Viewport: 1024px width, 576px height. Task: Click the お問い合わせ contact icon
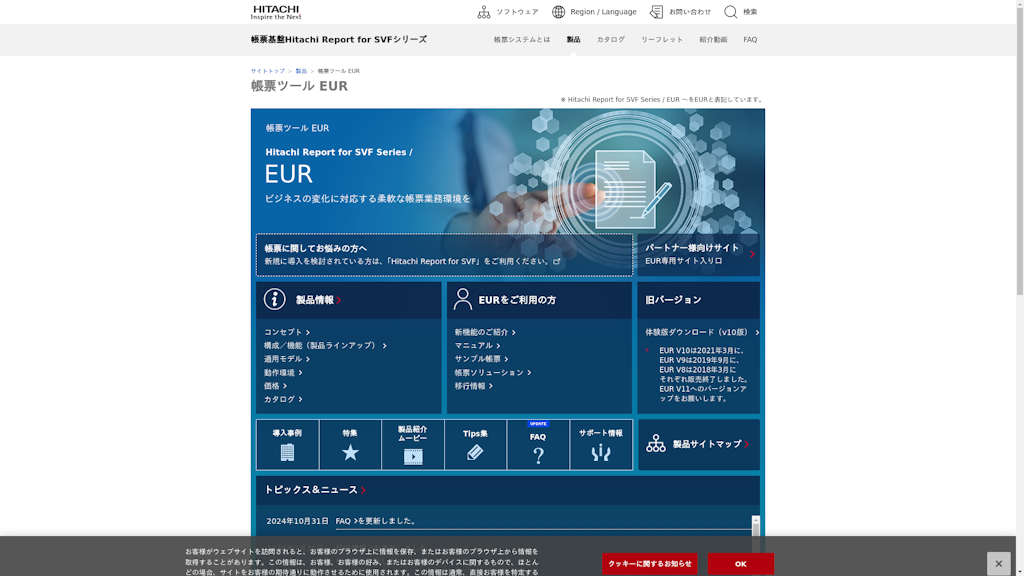point(655,11)
